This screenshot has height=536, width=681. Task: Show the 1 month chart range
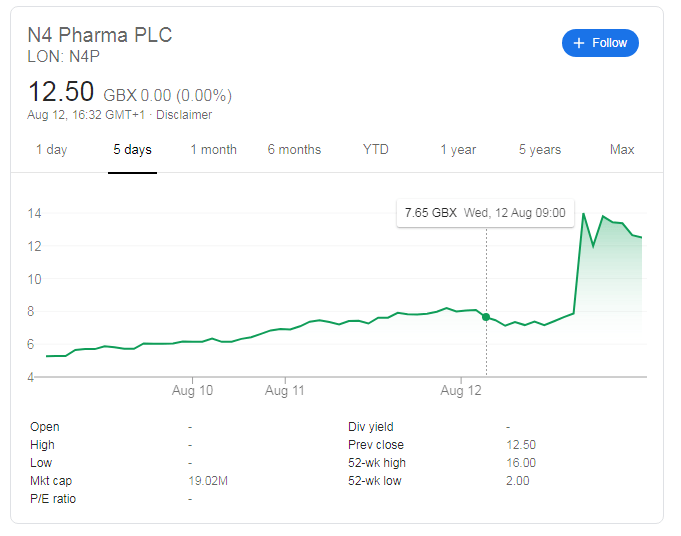[214, 150]
